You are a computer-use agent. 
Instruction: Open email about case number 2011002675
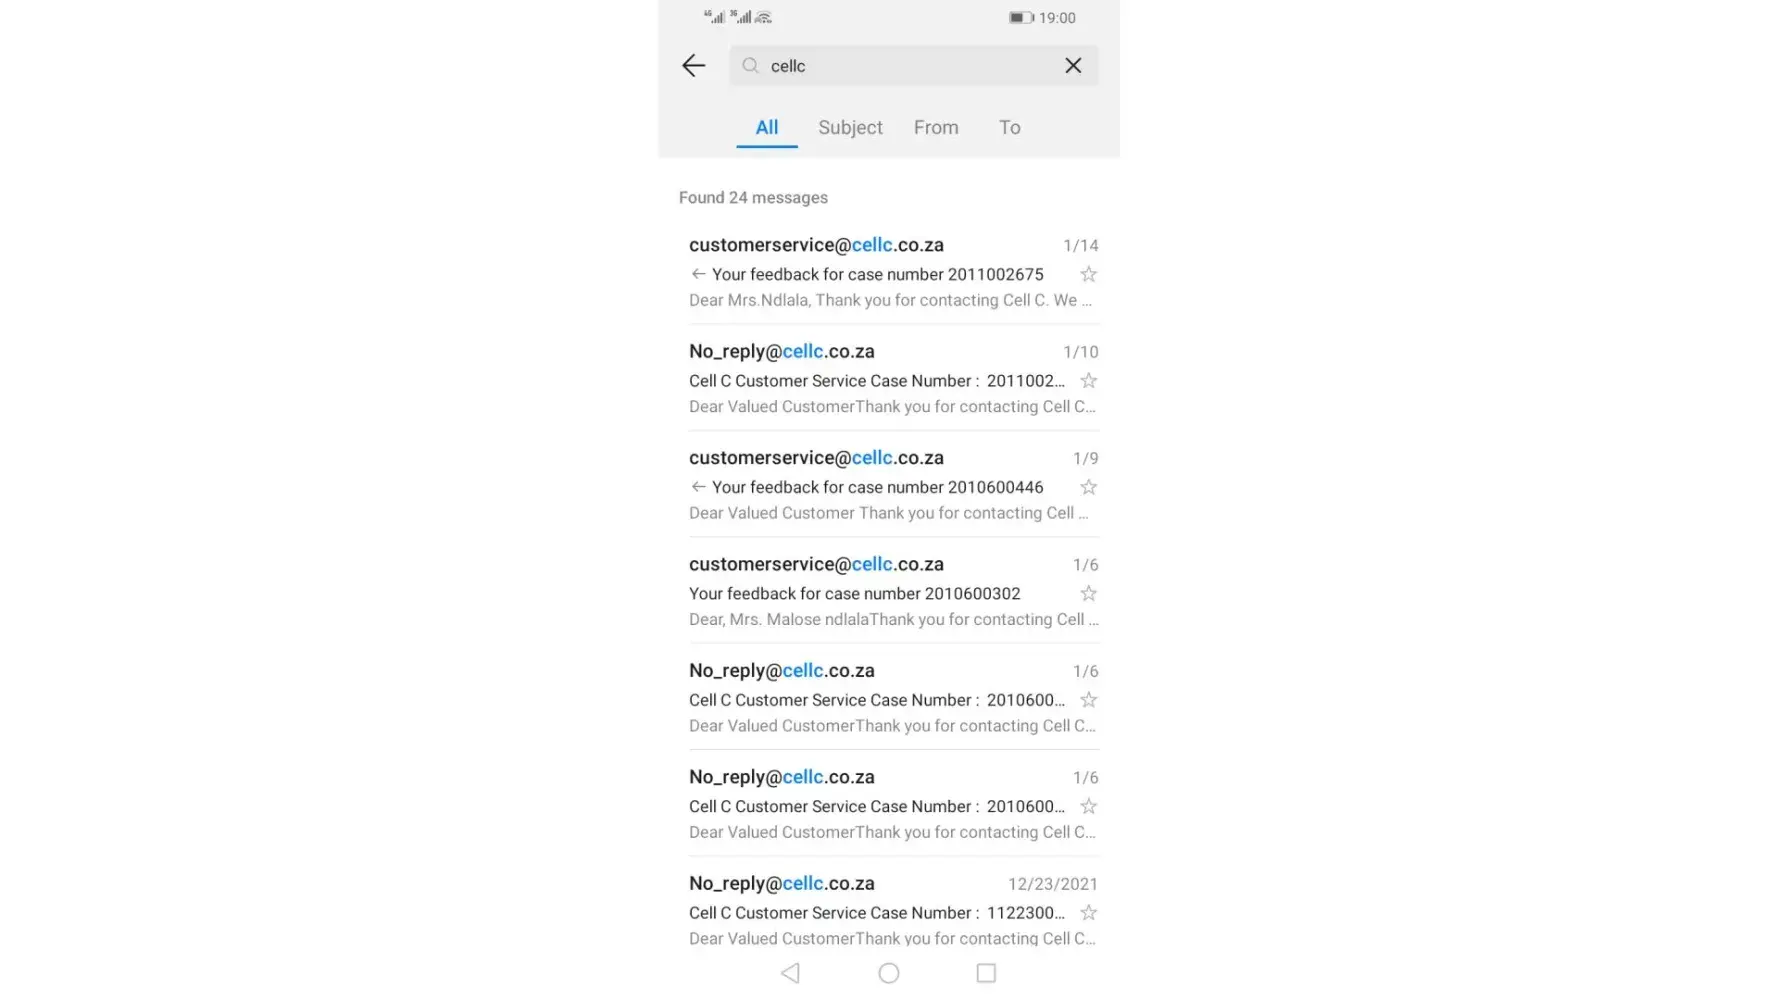coord(893,272)
